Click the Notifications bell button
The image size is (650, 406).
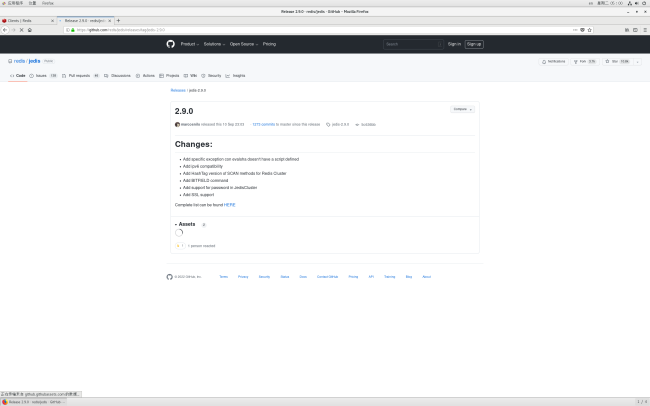click(553, 61)
